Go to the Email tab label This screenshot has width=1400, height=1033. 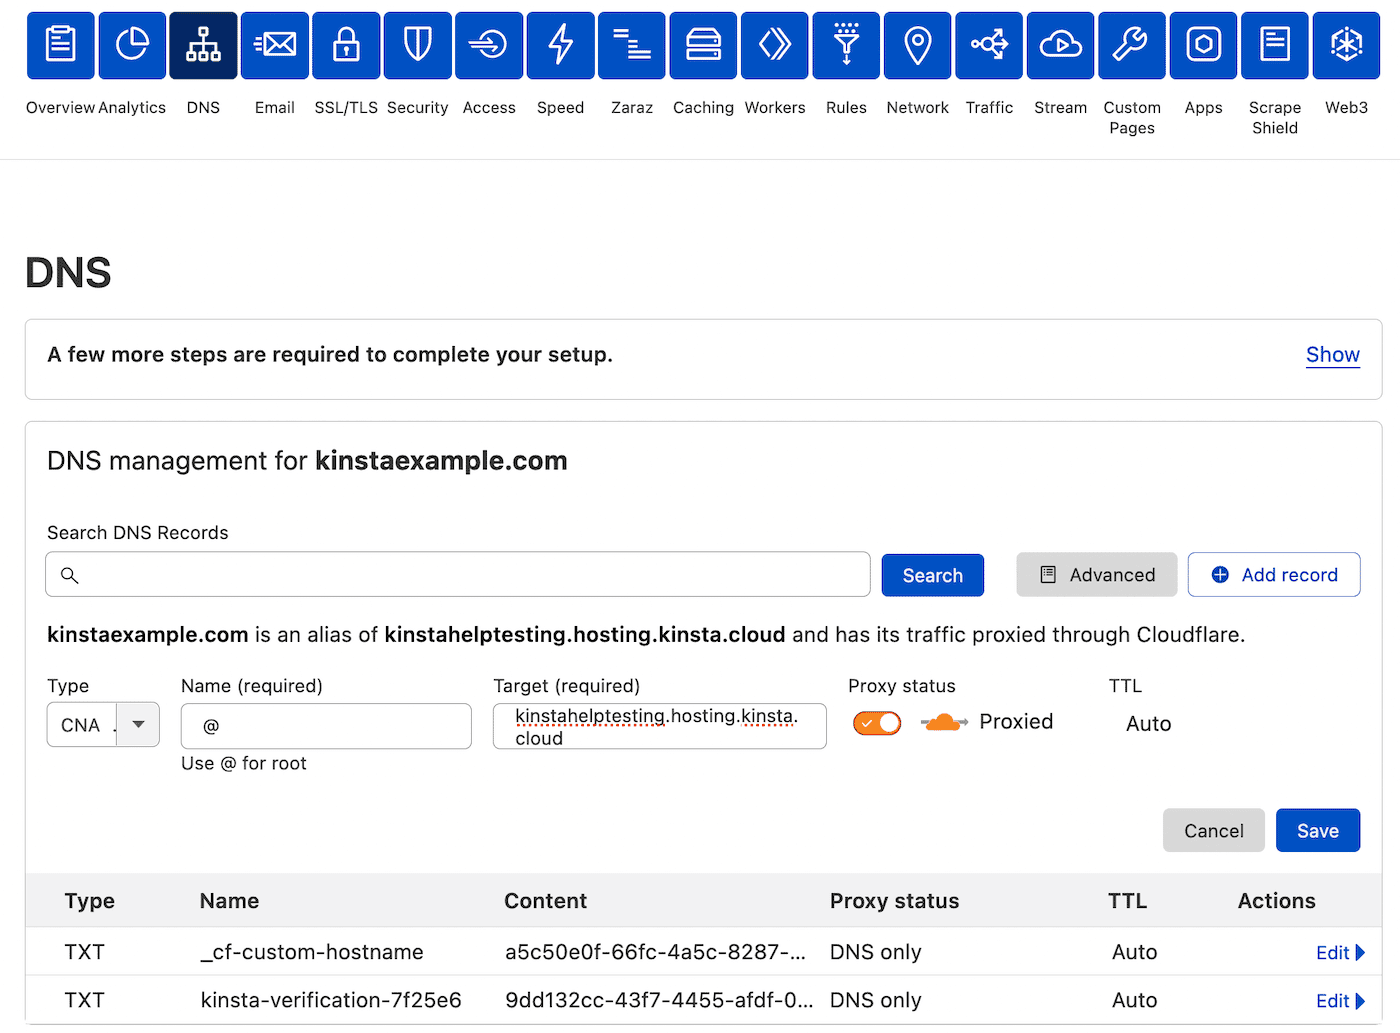pyautogui.click(x=275, y=108)
